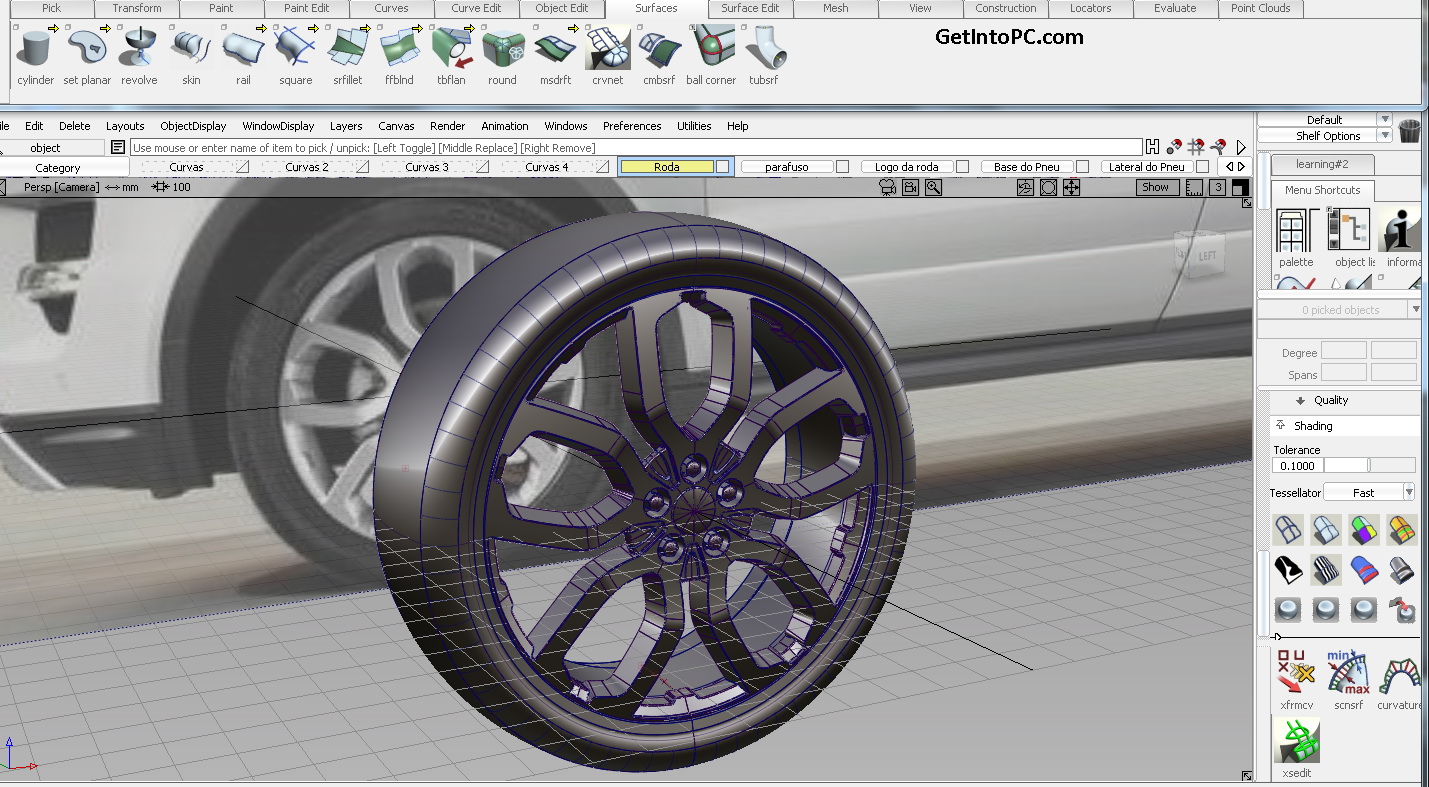Toggle the Logo da roda layer checkbox
This screenshot has width=1429, height=787.
coord(962,167)
